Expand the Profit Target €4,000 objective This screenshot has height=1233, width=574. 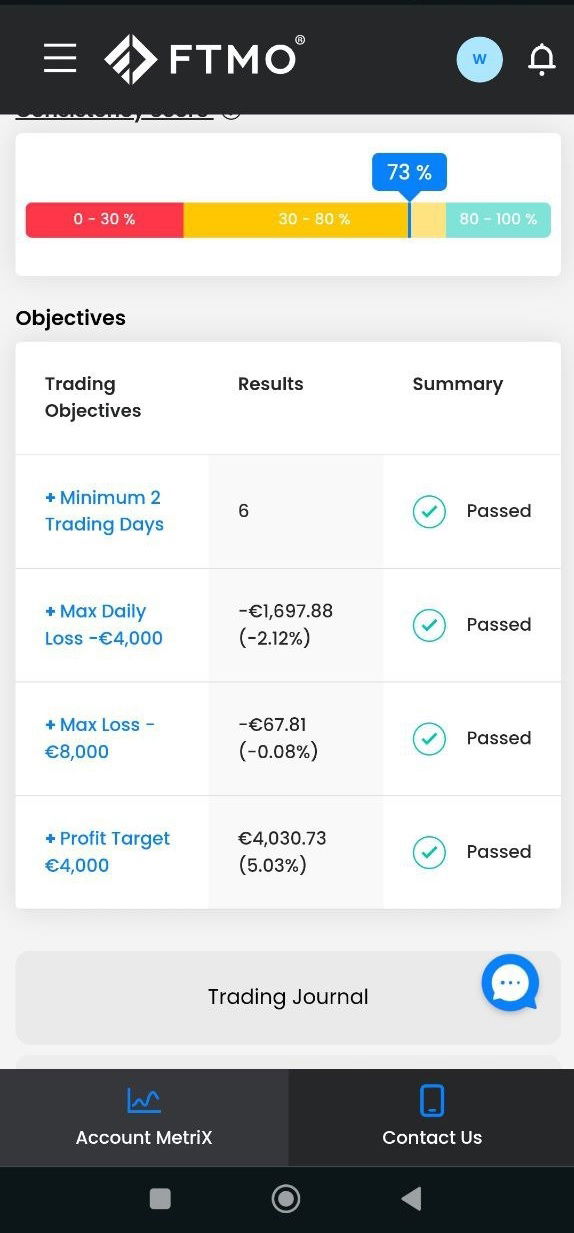pyautogui.click(x=107, y=852)
